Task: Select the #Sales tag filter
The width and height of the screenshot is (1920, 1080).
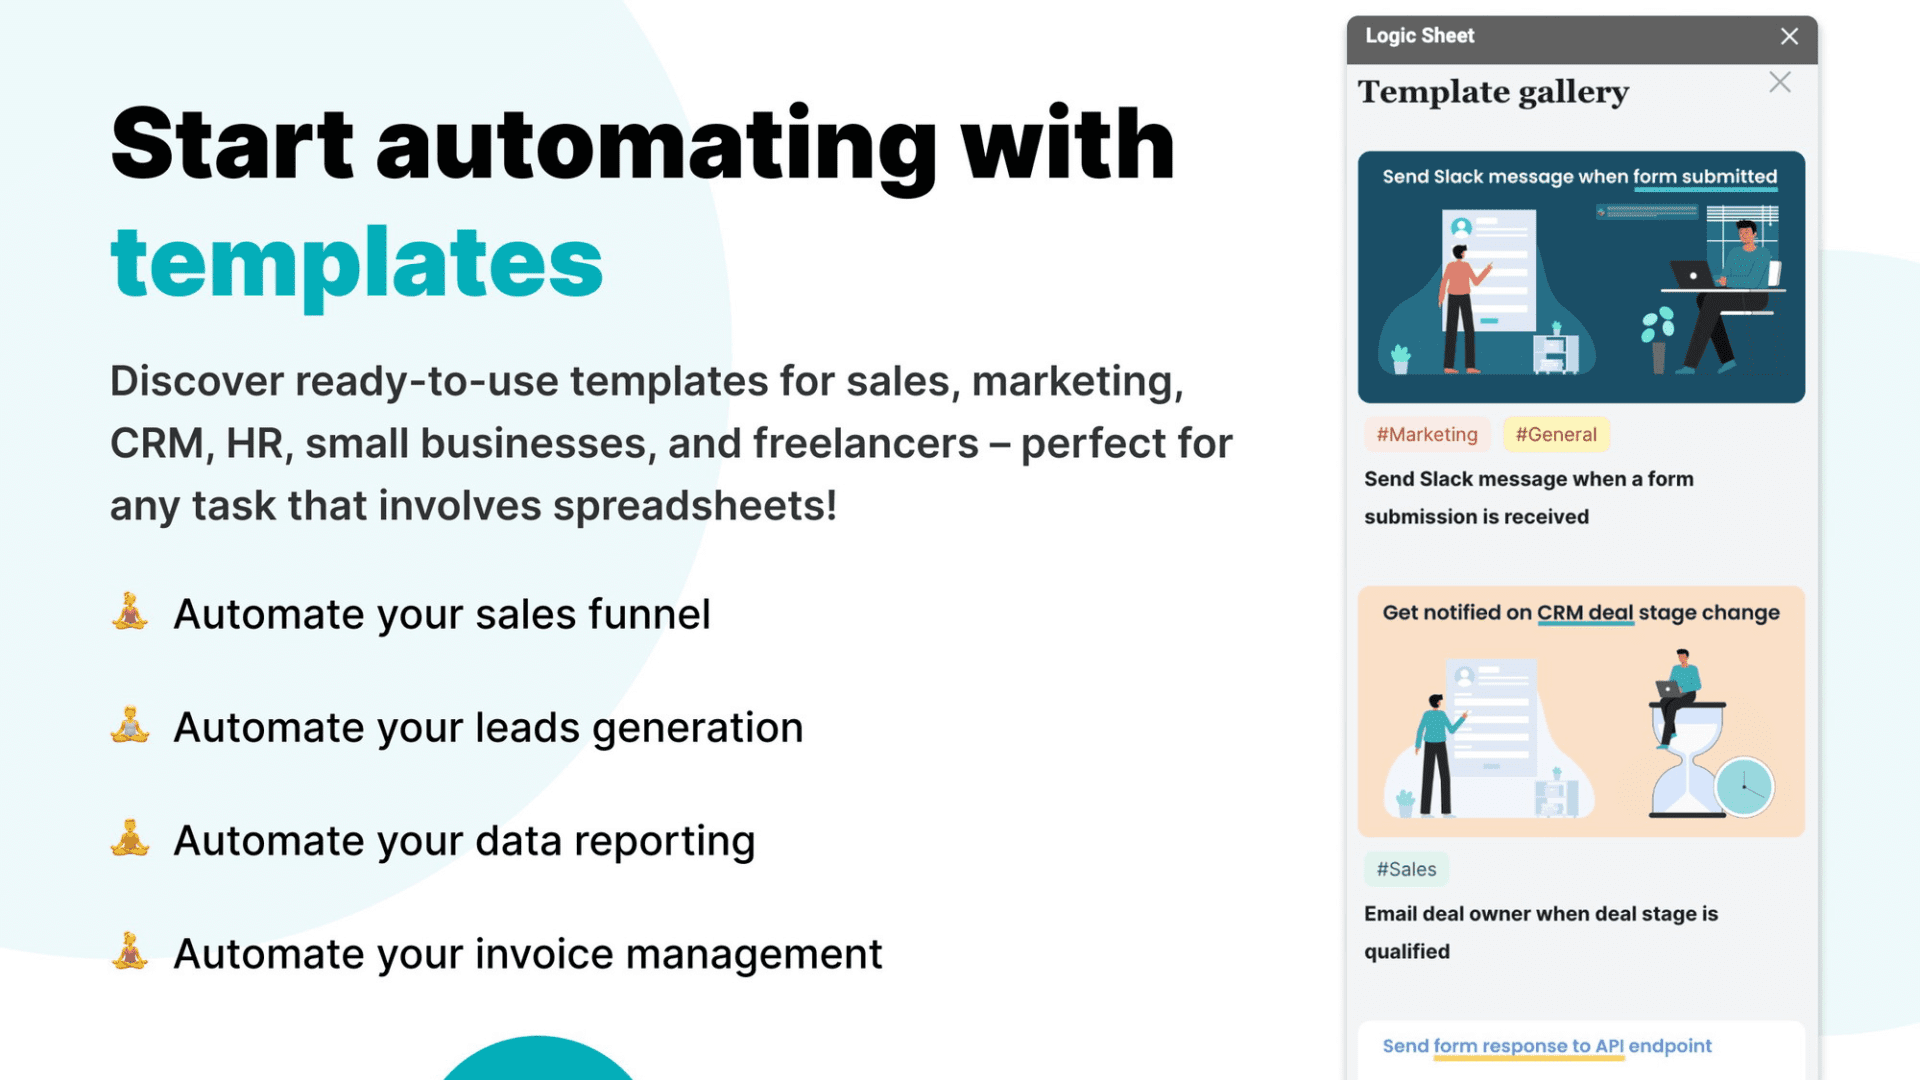Action: tap(1406, 869)
